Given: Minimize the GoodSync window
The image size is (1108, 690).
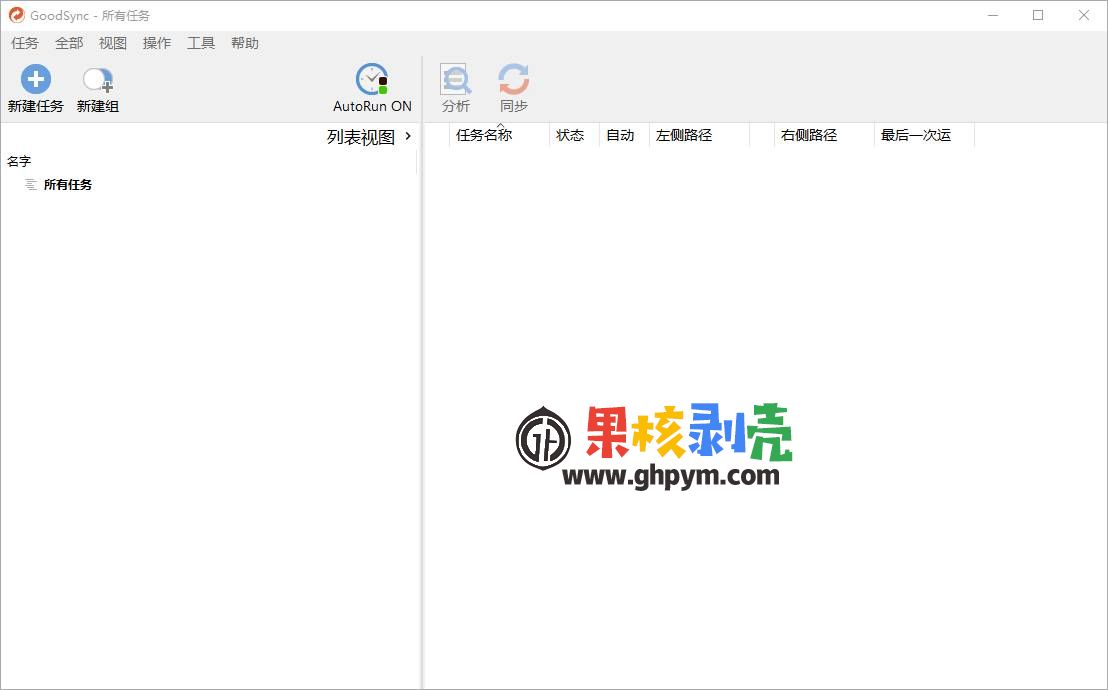Looking at the screenshot, I should point(993,15).
